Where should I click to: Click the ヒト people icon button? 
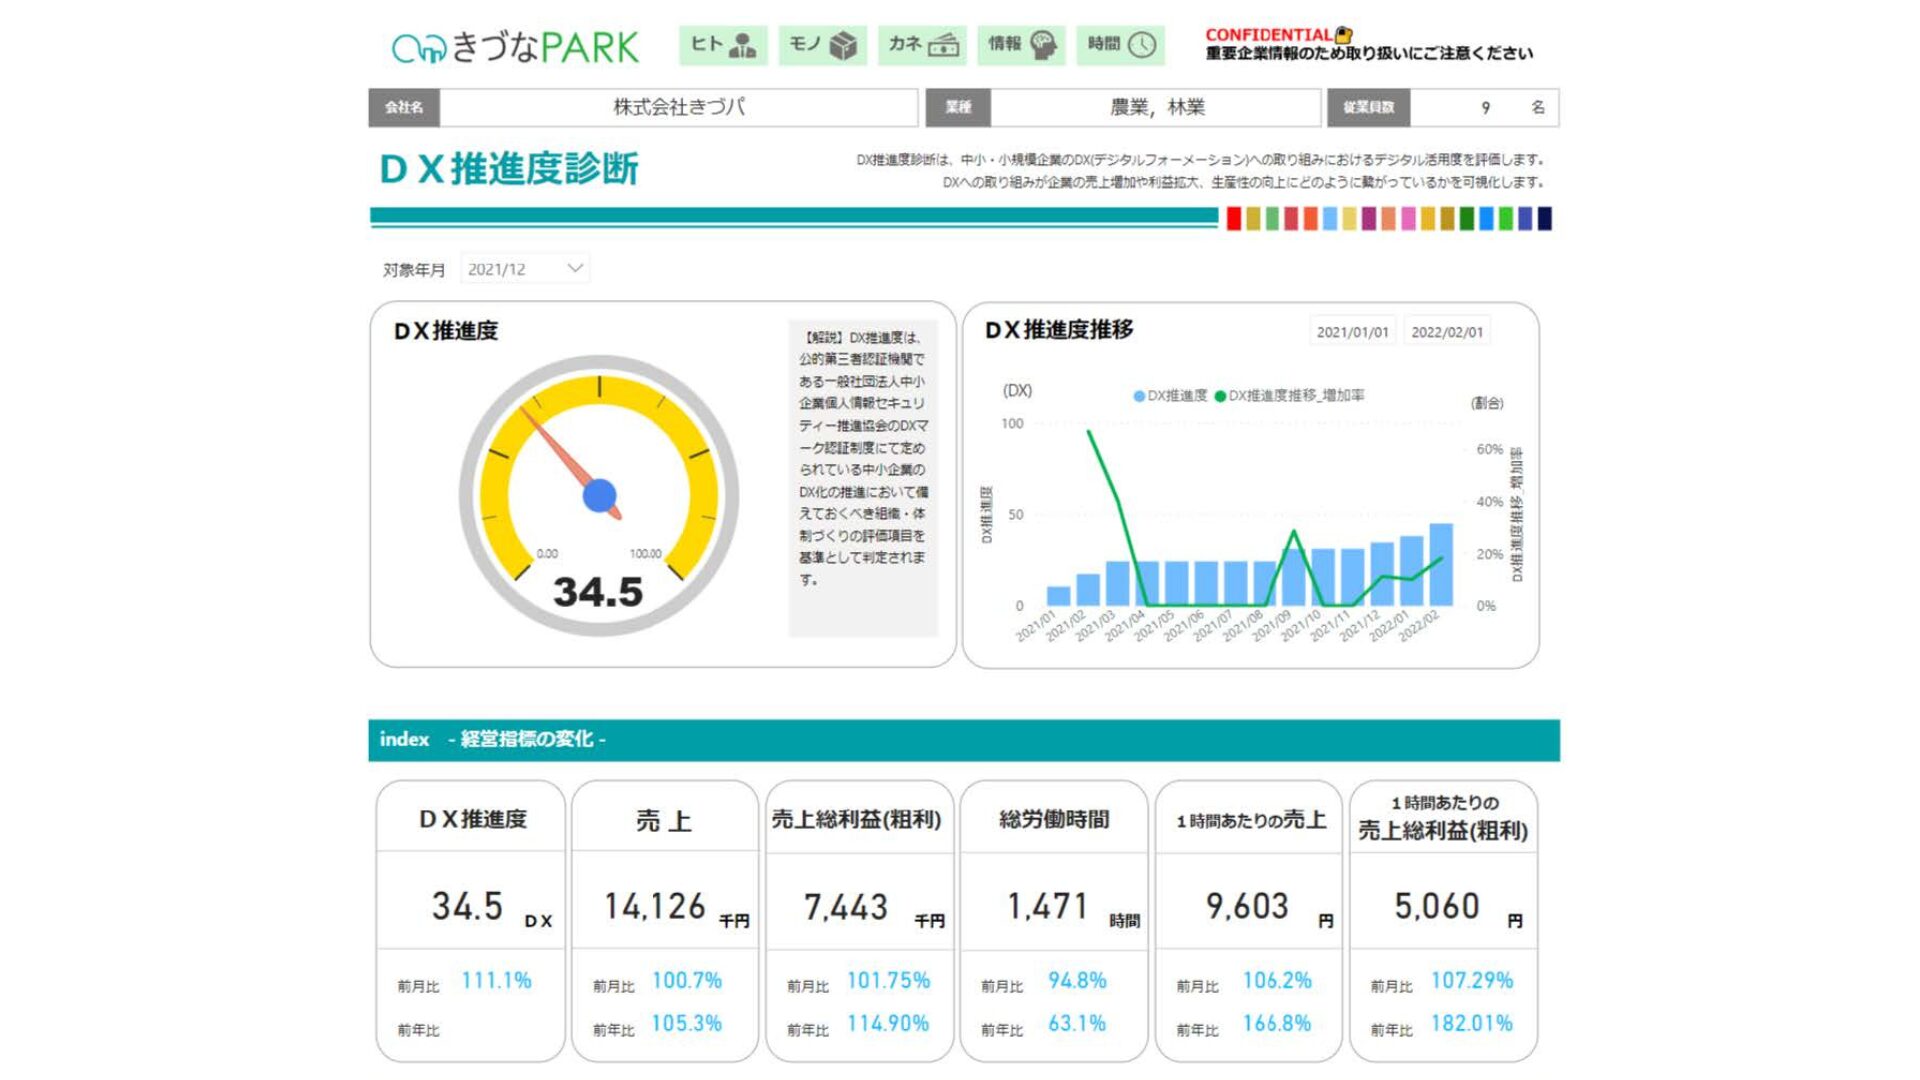coord(723,45)
